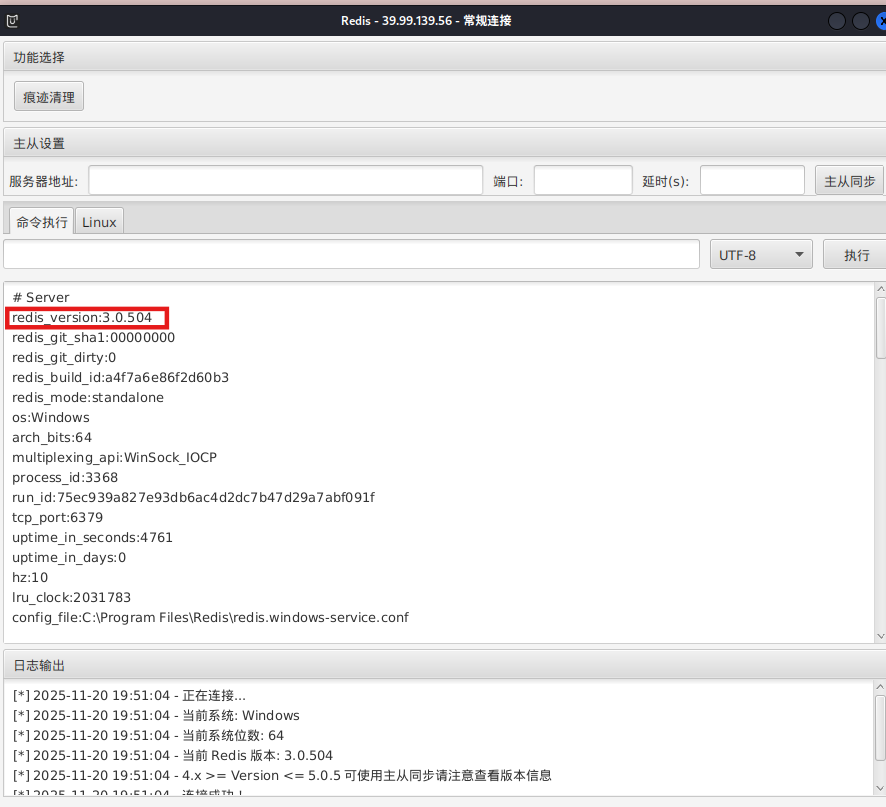Screen dimensions: 886x807
Task: Switch to the Linux tab
Action: 99,222
